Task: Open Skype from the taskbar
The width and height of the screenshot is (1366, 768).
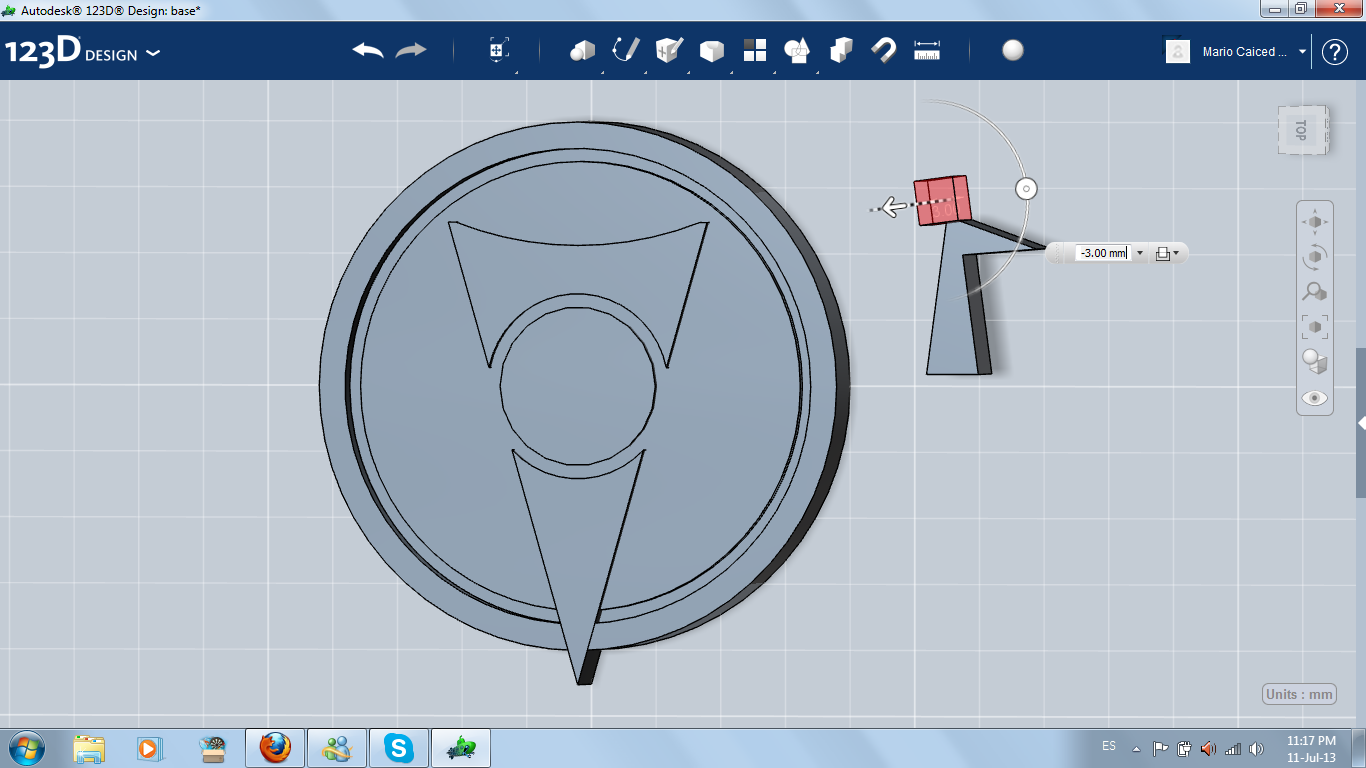Action: point(399,748)
